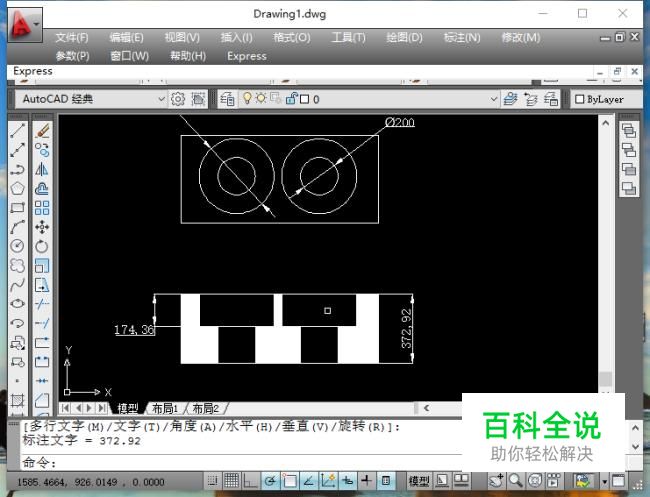Select the Insert Block tool
Viewport: 650px width, 497px height.
pos(17,342)
